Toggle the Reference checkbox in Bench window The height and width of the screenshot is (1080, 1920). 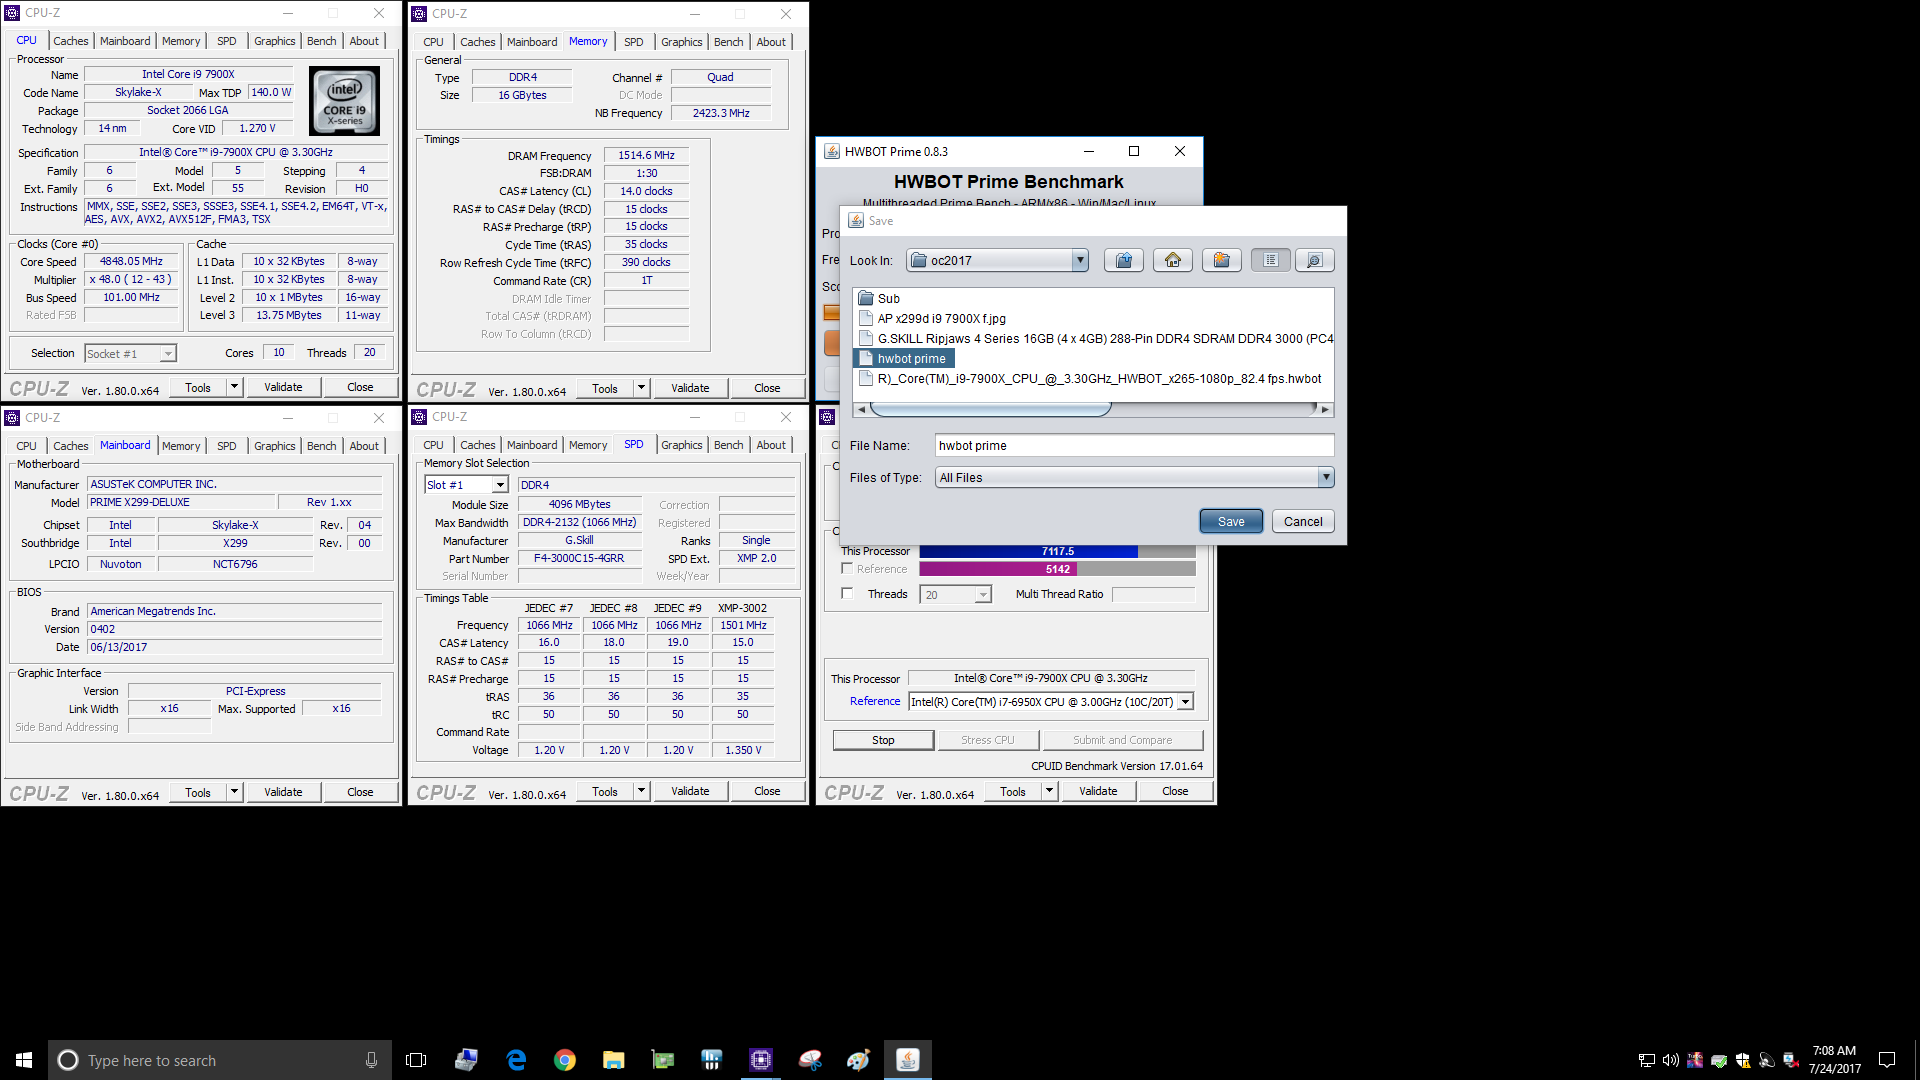(847, 569)
